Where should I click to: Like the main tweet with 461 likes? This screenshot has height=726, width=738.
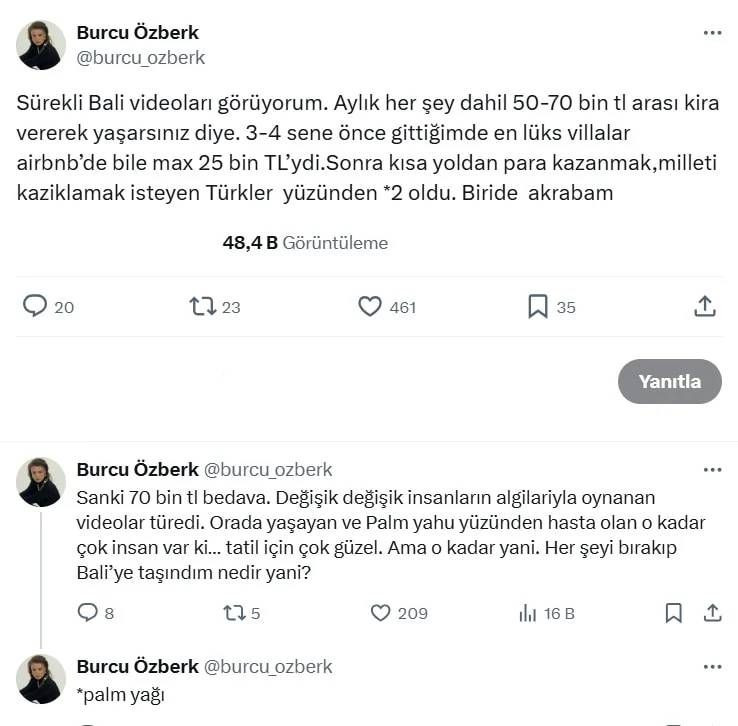click(370, 306)
